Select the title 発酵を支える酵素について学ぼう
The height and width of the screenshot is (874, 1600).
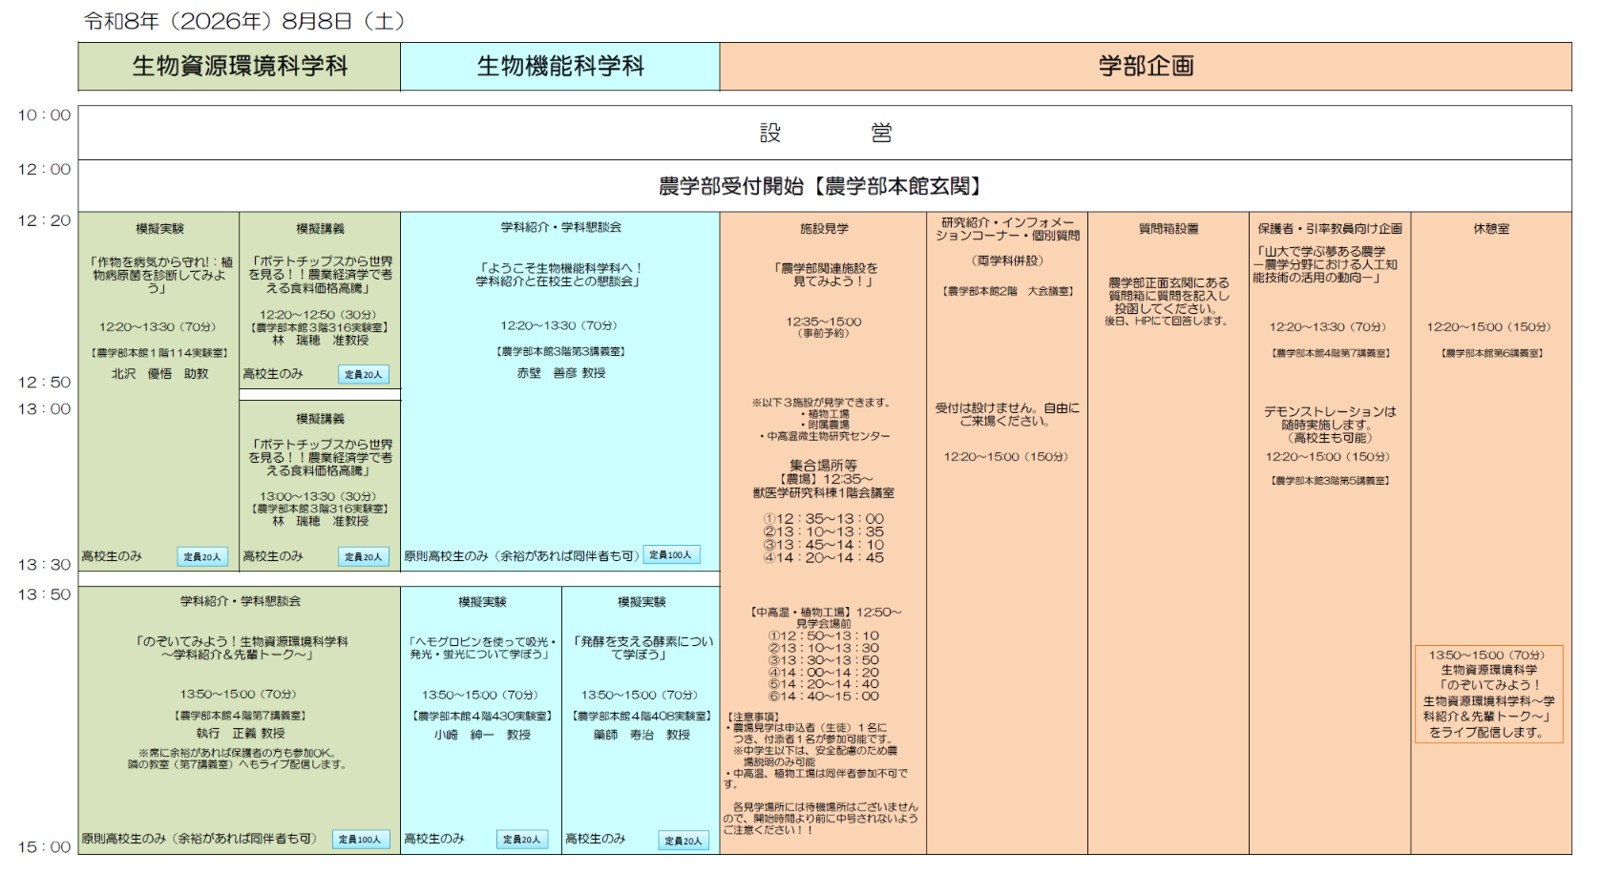click(641, 648)
